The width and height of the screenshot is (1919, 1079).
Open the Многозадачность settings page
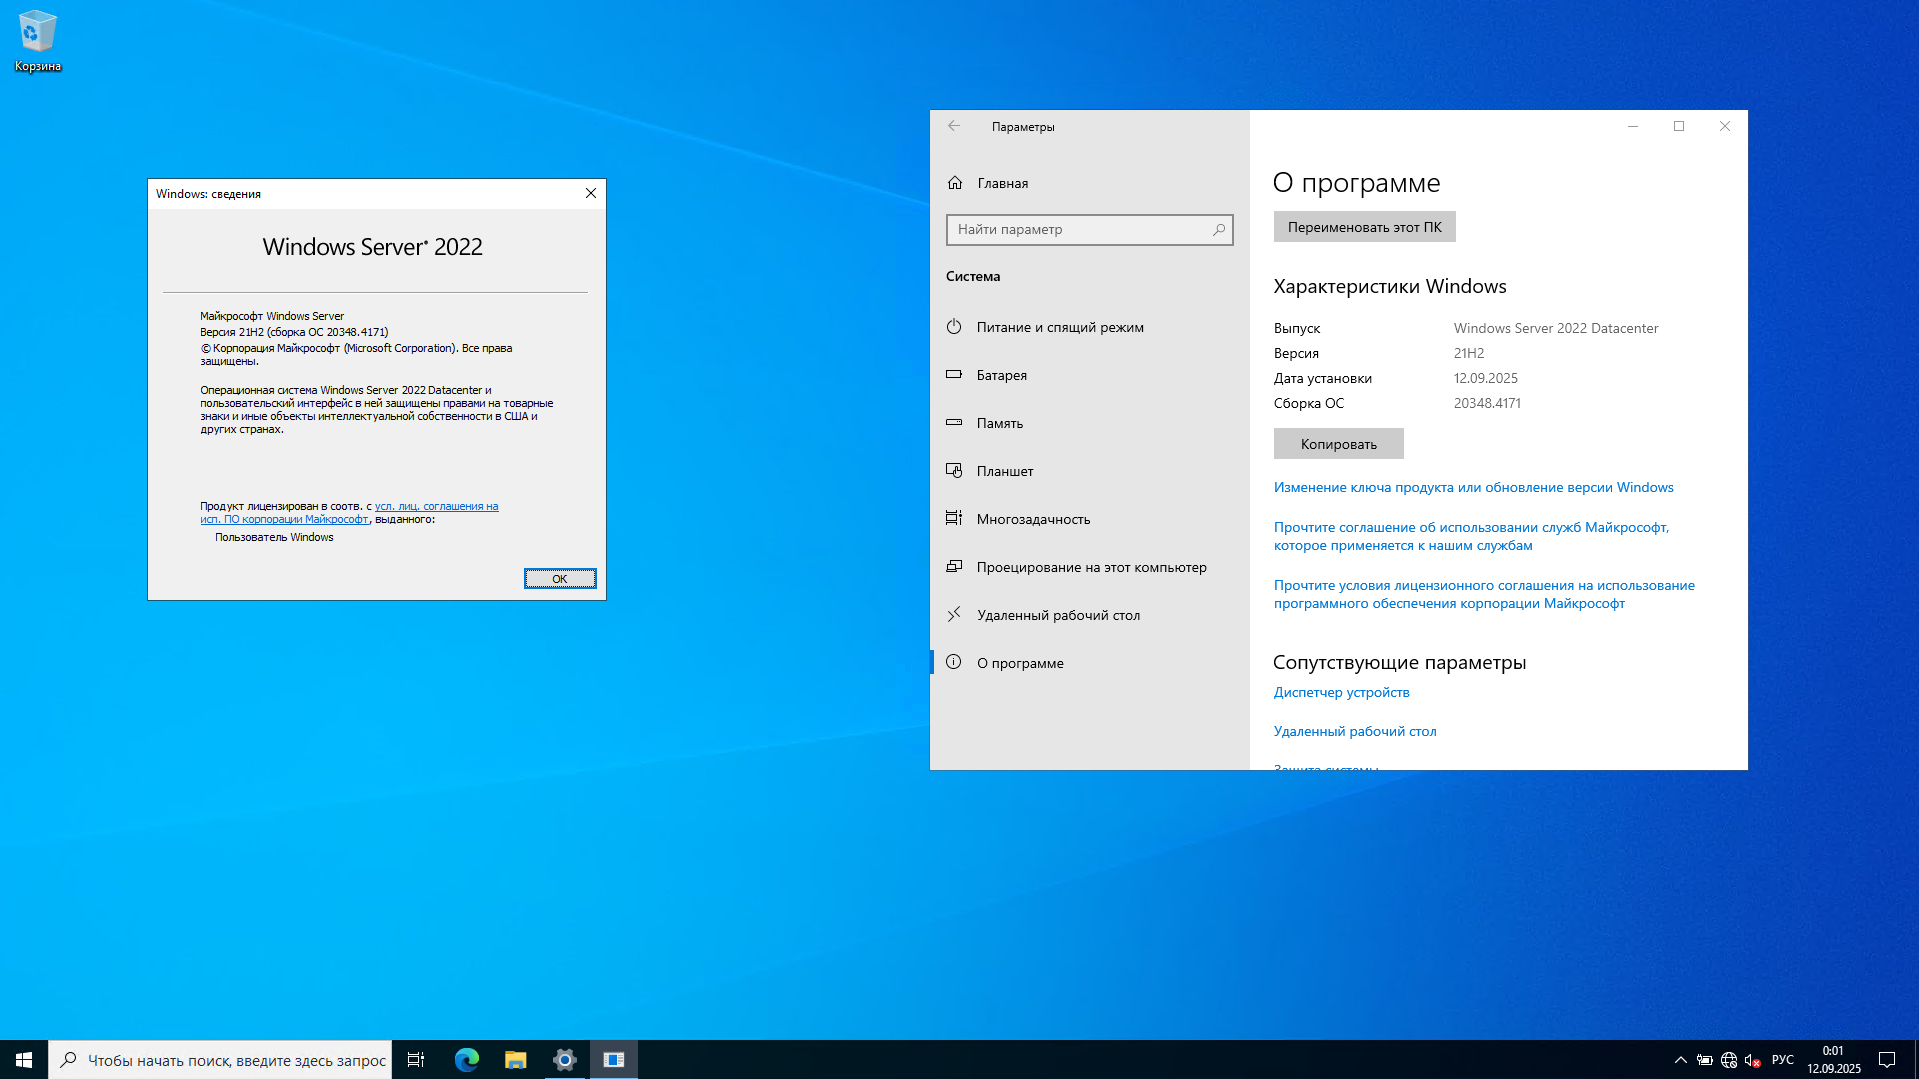pyautogui.click(x=1090, y=519)
